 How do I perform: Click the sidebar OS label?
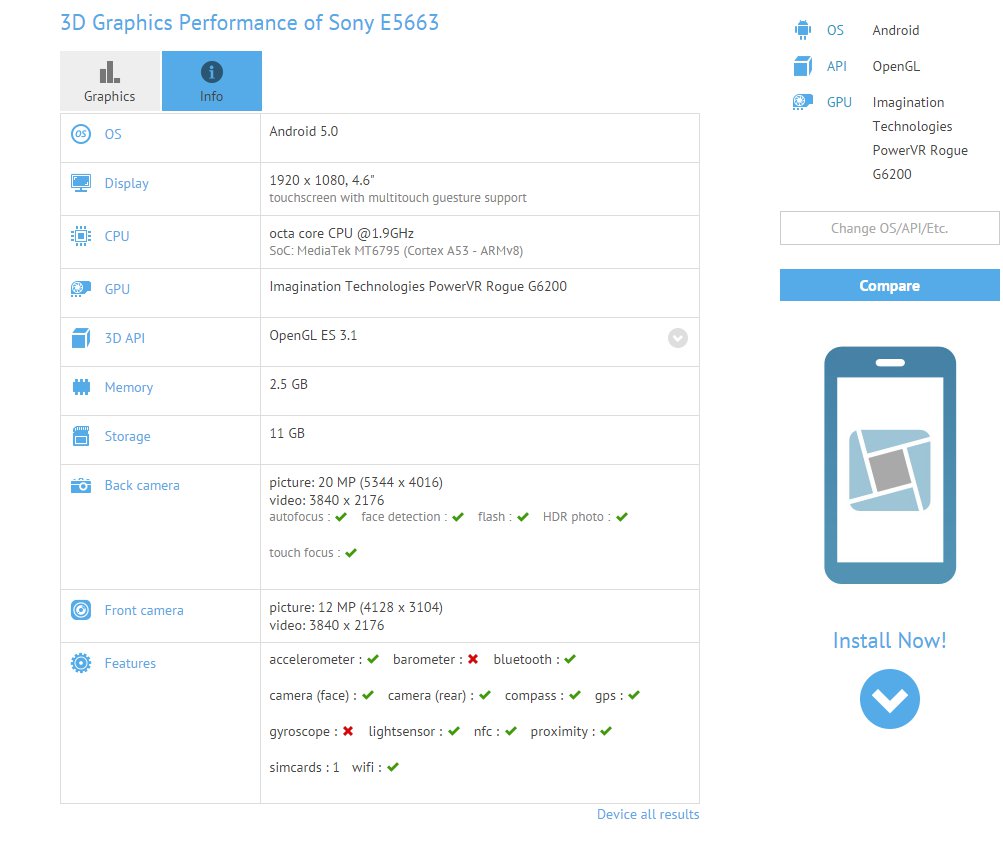click(x=835, y=30)
